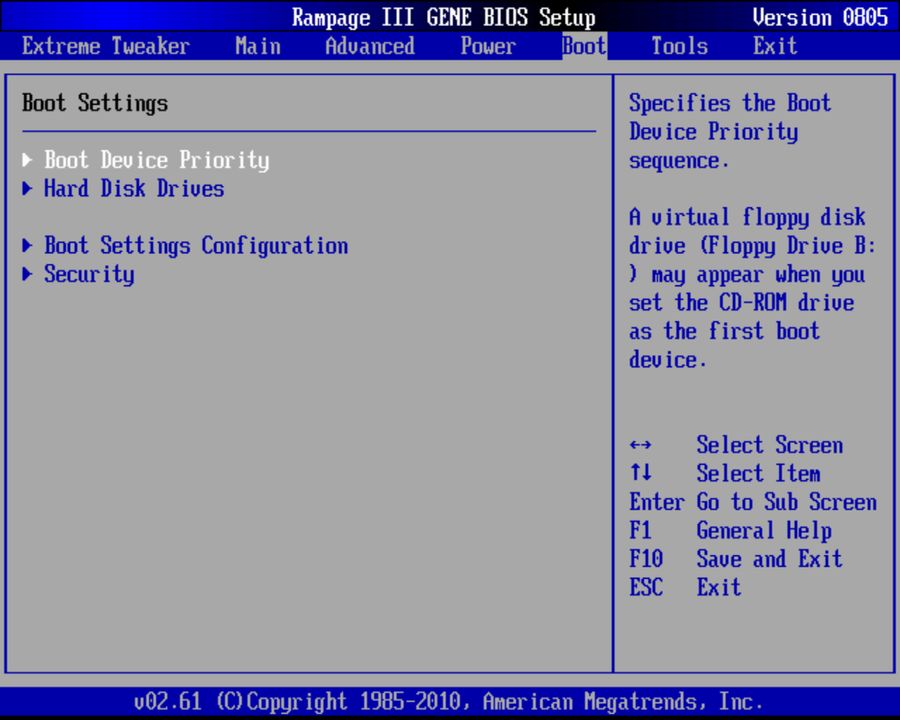
Task: Click the Enter Go to Sub Screen hint
Action: pyautogui.click(x=753, y=502)
